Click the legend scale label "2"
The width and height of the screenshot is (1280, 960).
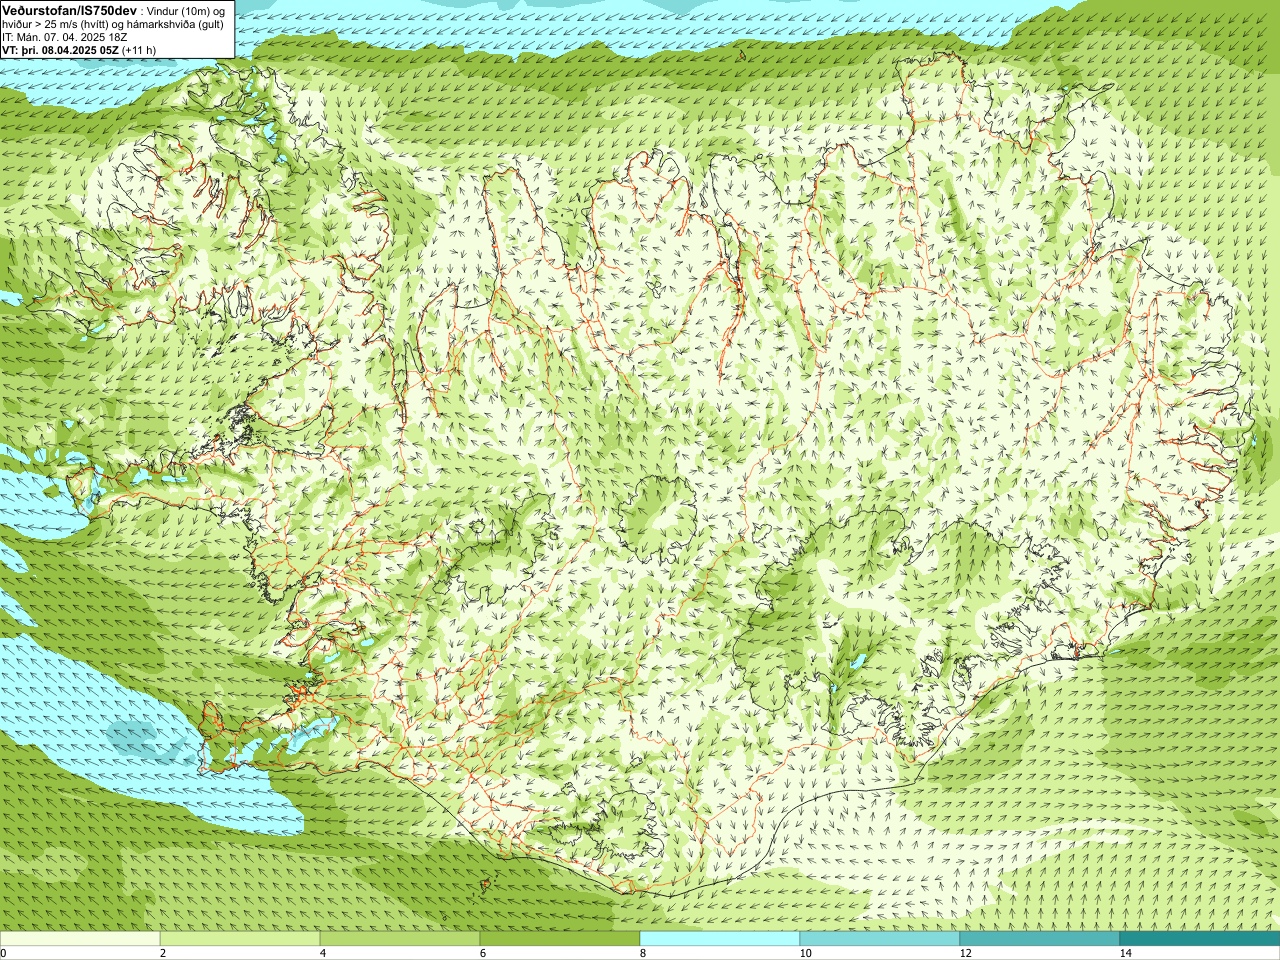click(163, 953)
